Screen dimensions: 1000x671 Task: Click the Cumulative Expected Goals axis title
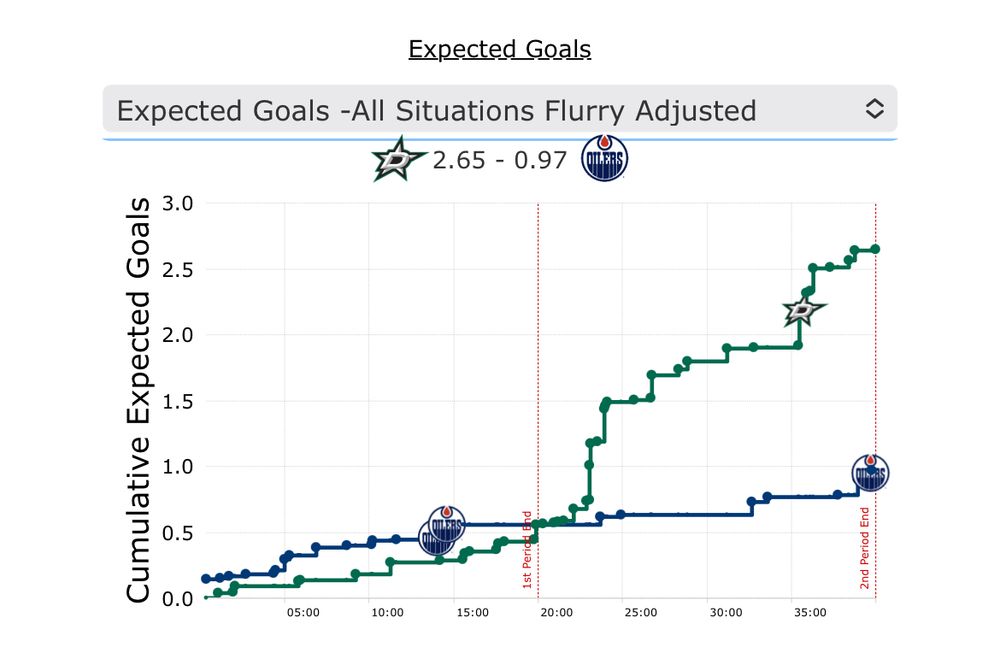click(138, 400)
